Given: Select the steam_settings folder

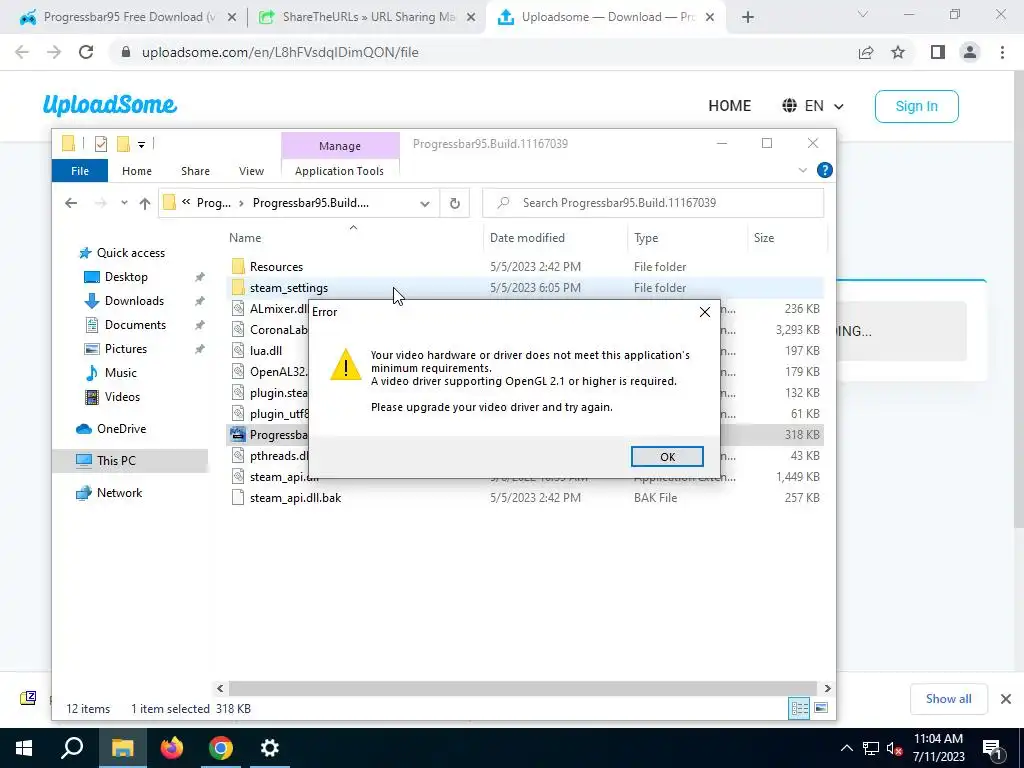Looking at the screenshot, I should click(x=289, y=288).
